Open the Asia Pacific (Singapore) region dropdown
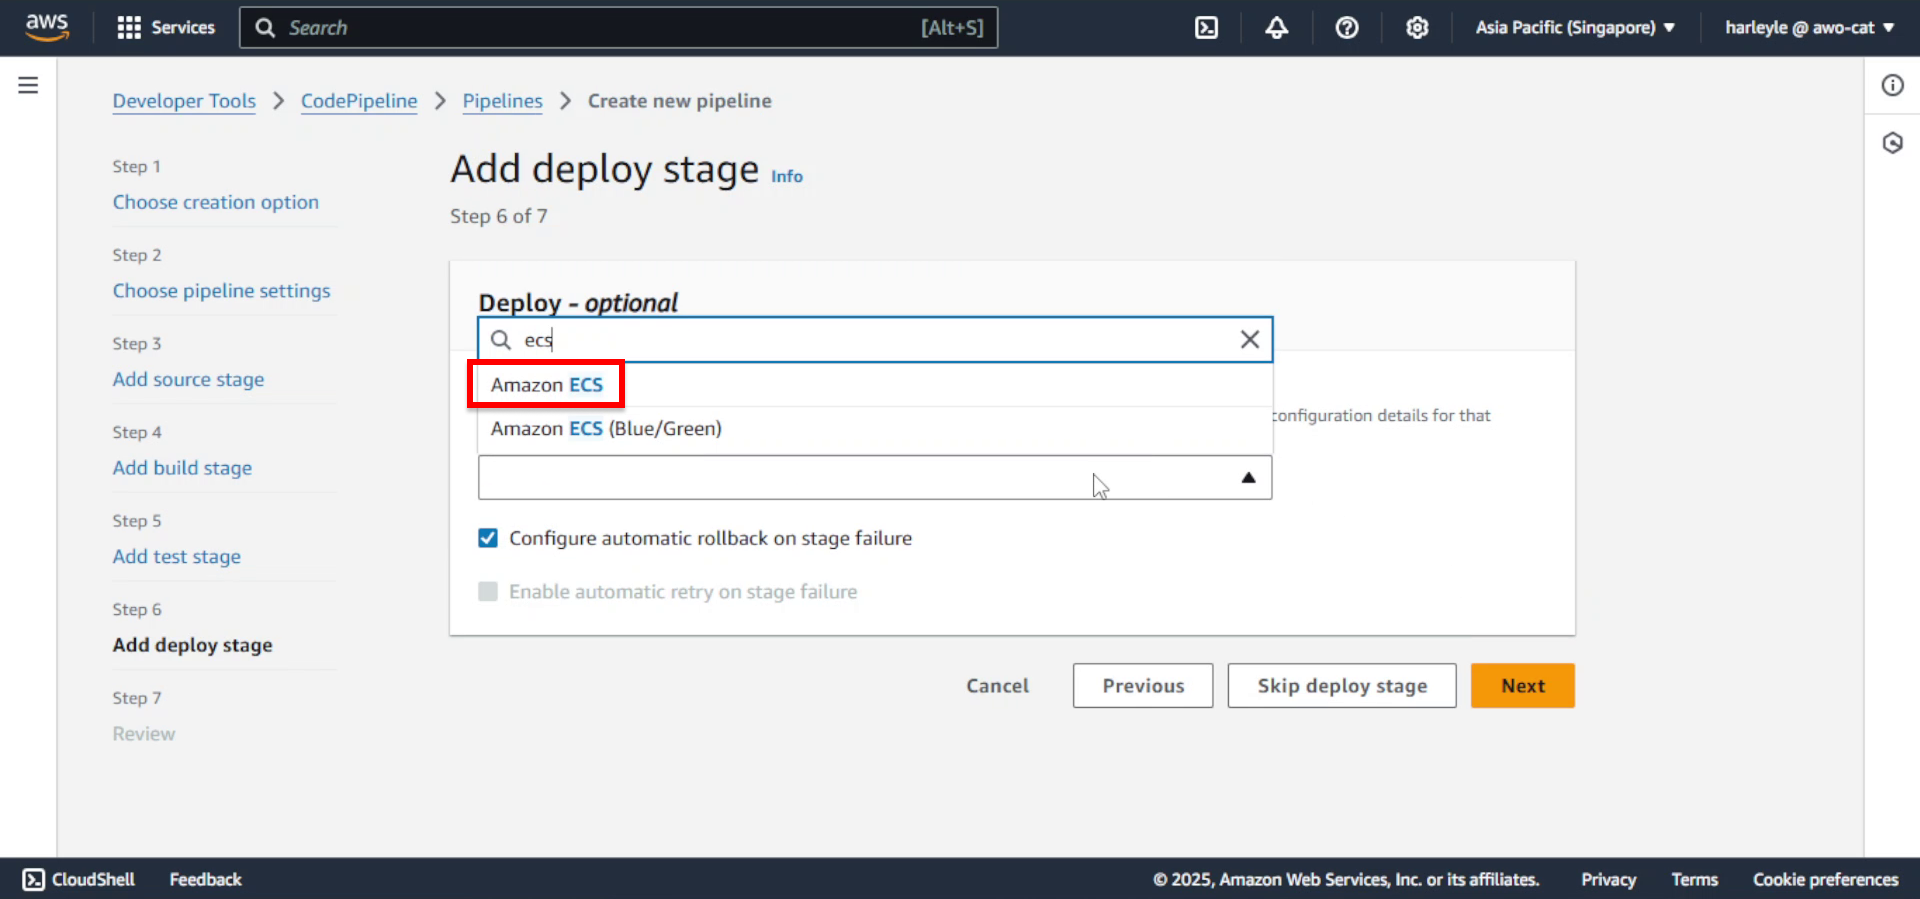The width and height of the screenshot is (1920, 899). pyautogui.click(x=1575, y=28)
